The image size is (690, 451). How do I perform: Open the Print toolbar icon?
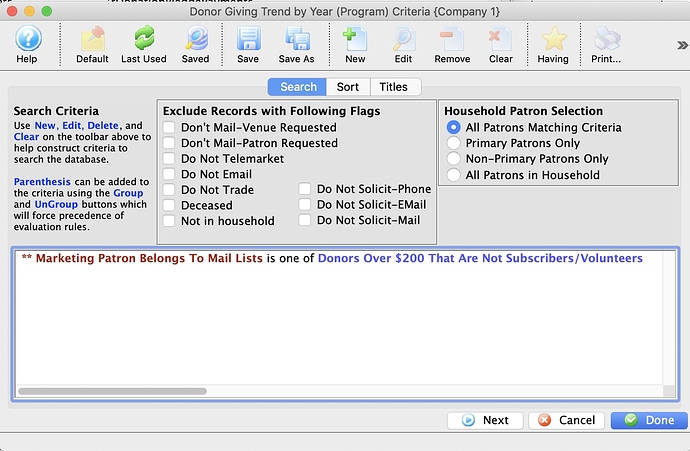[x=606, y=44]
